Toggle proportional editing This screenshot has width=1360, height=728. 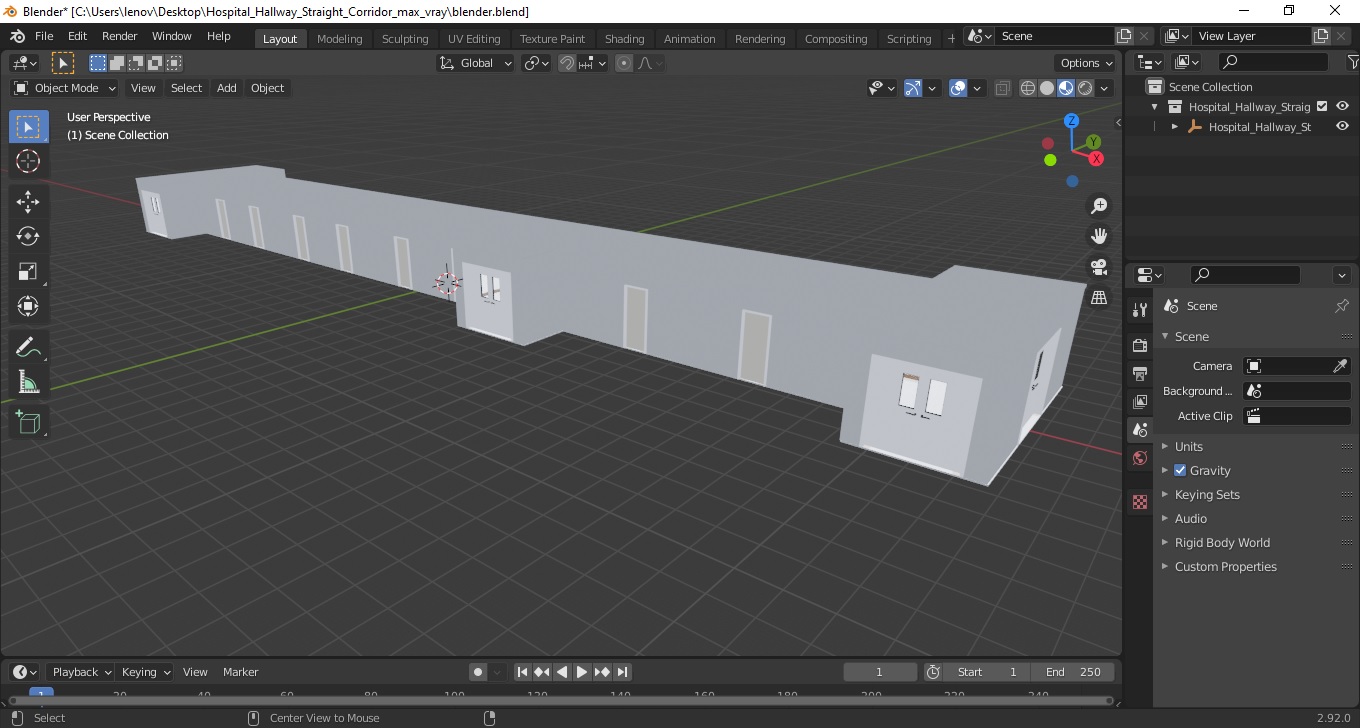(x=624, y=63)
